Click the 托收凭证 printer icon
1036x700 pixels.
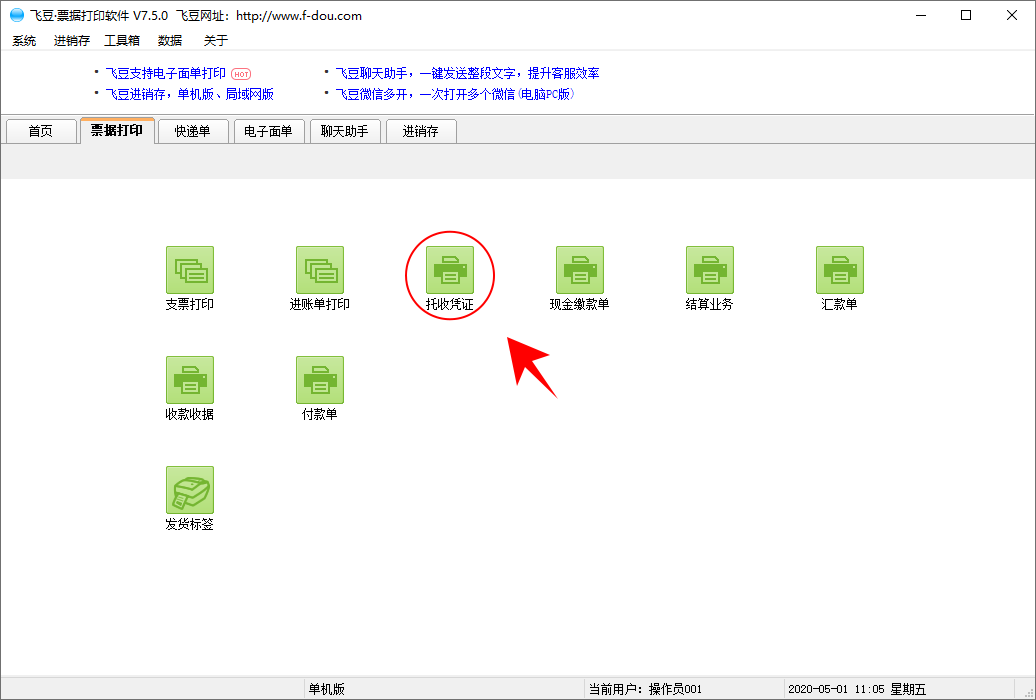click(449, 270)
